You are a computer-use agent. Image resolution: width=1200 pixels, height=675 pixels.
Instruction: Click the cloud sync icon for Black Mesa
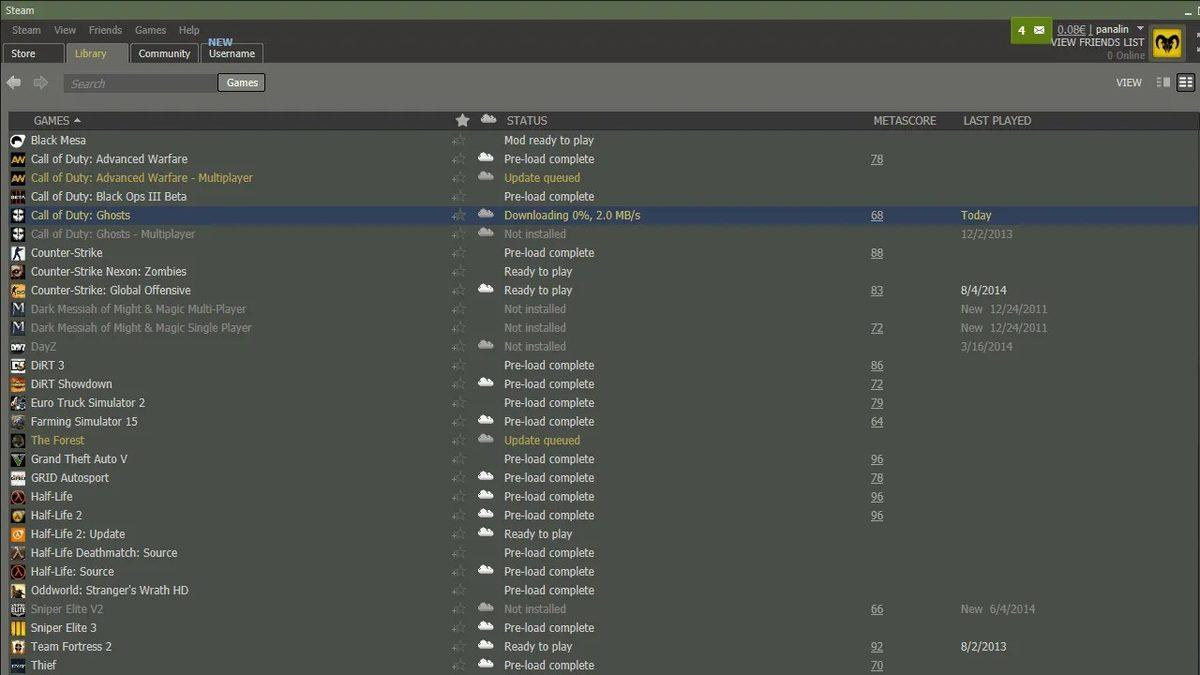tap(486, 140)
